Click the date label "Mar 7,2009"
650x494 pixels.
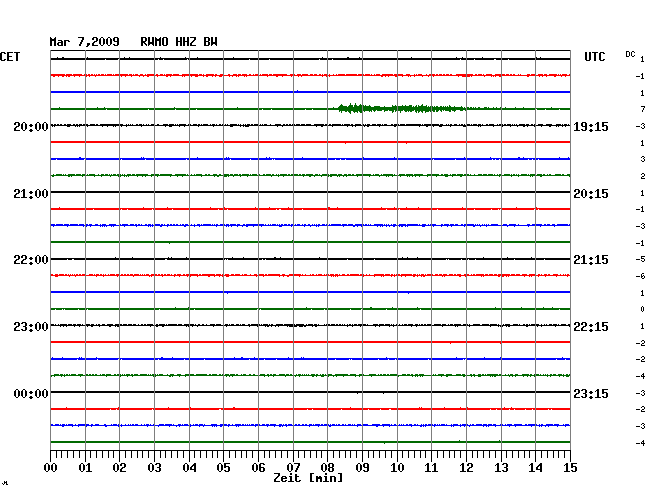84,42
